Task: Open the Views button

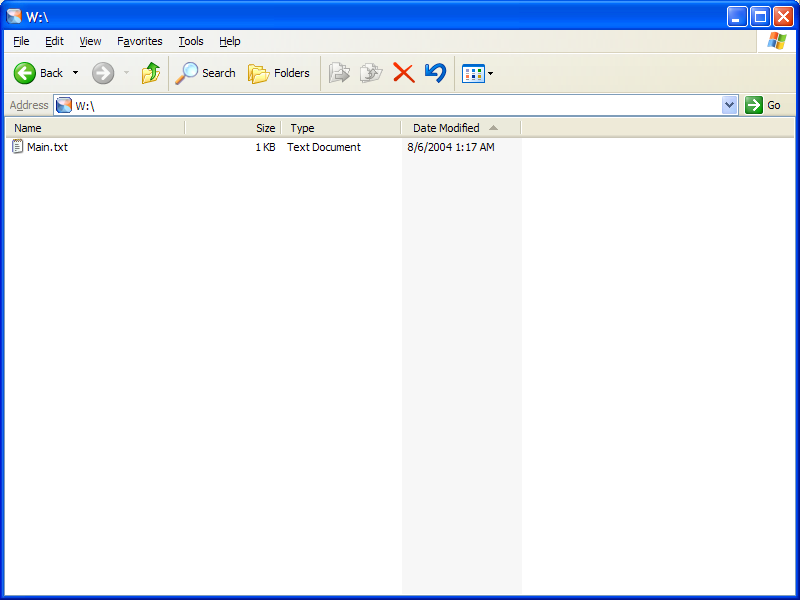Action: point(473,73)
